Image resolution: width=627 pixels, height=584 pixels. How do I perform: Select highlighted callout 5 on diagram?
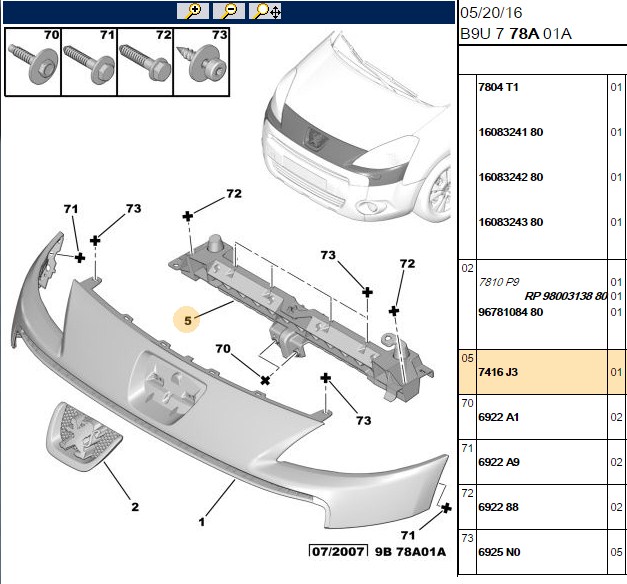[x=188, y=320]
